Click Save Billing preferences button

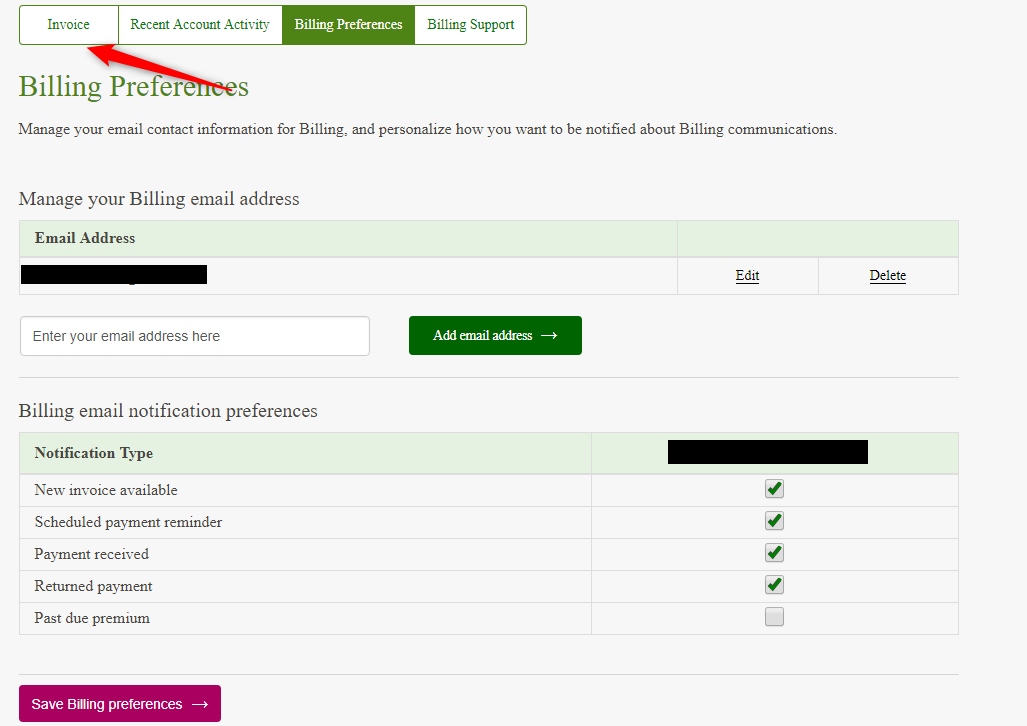119,704
